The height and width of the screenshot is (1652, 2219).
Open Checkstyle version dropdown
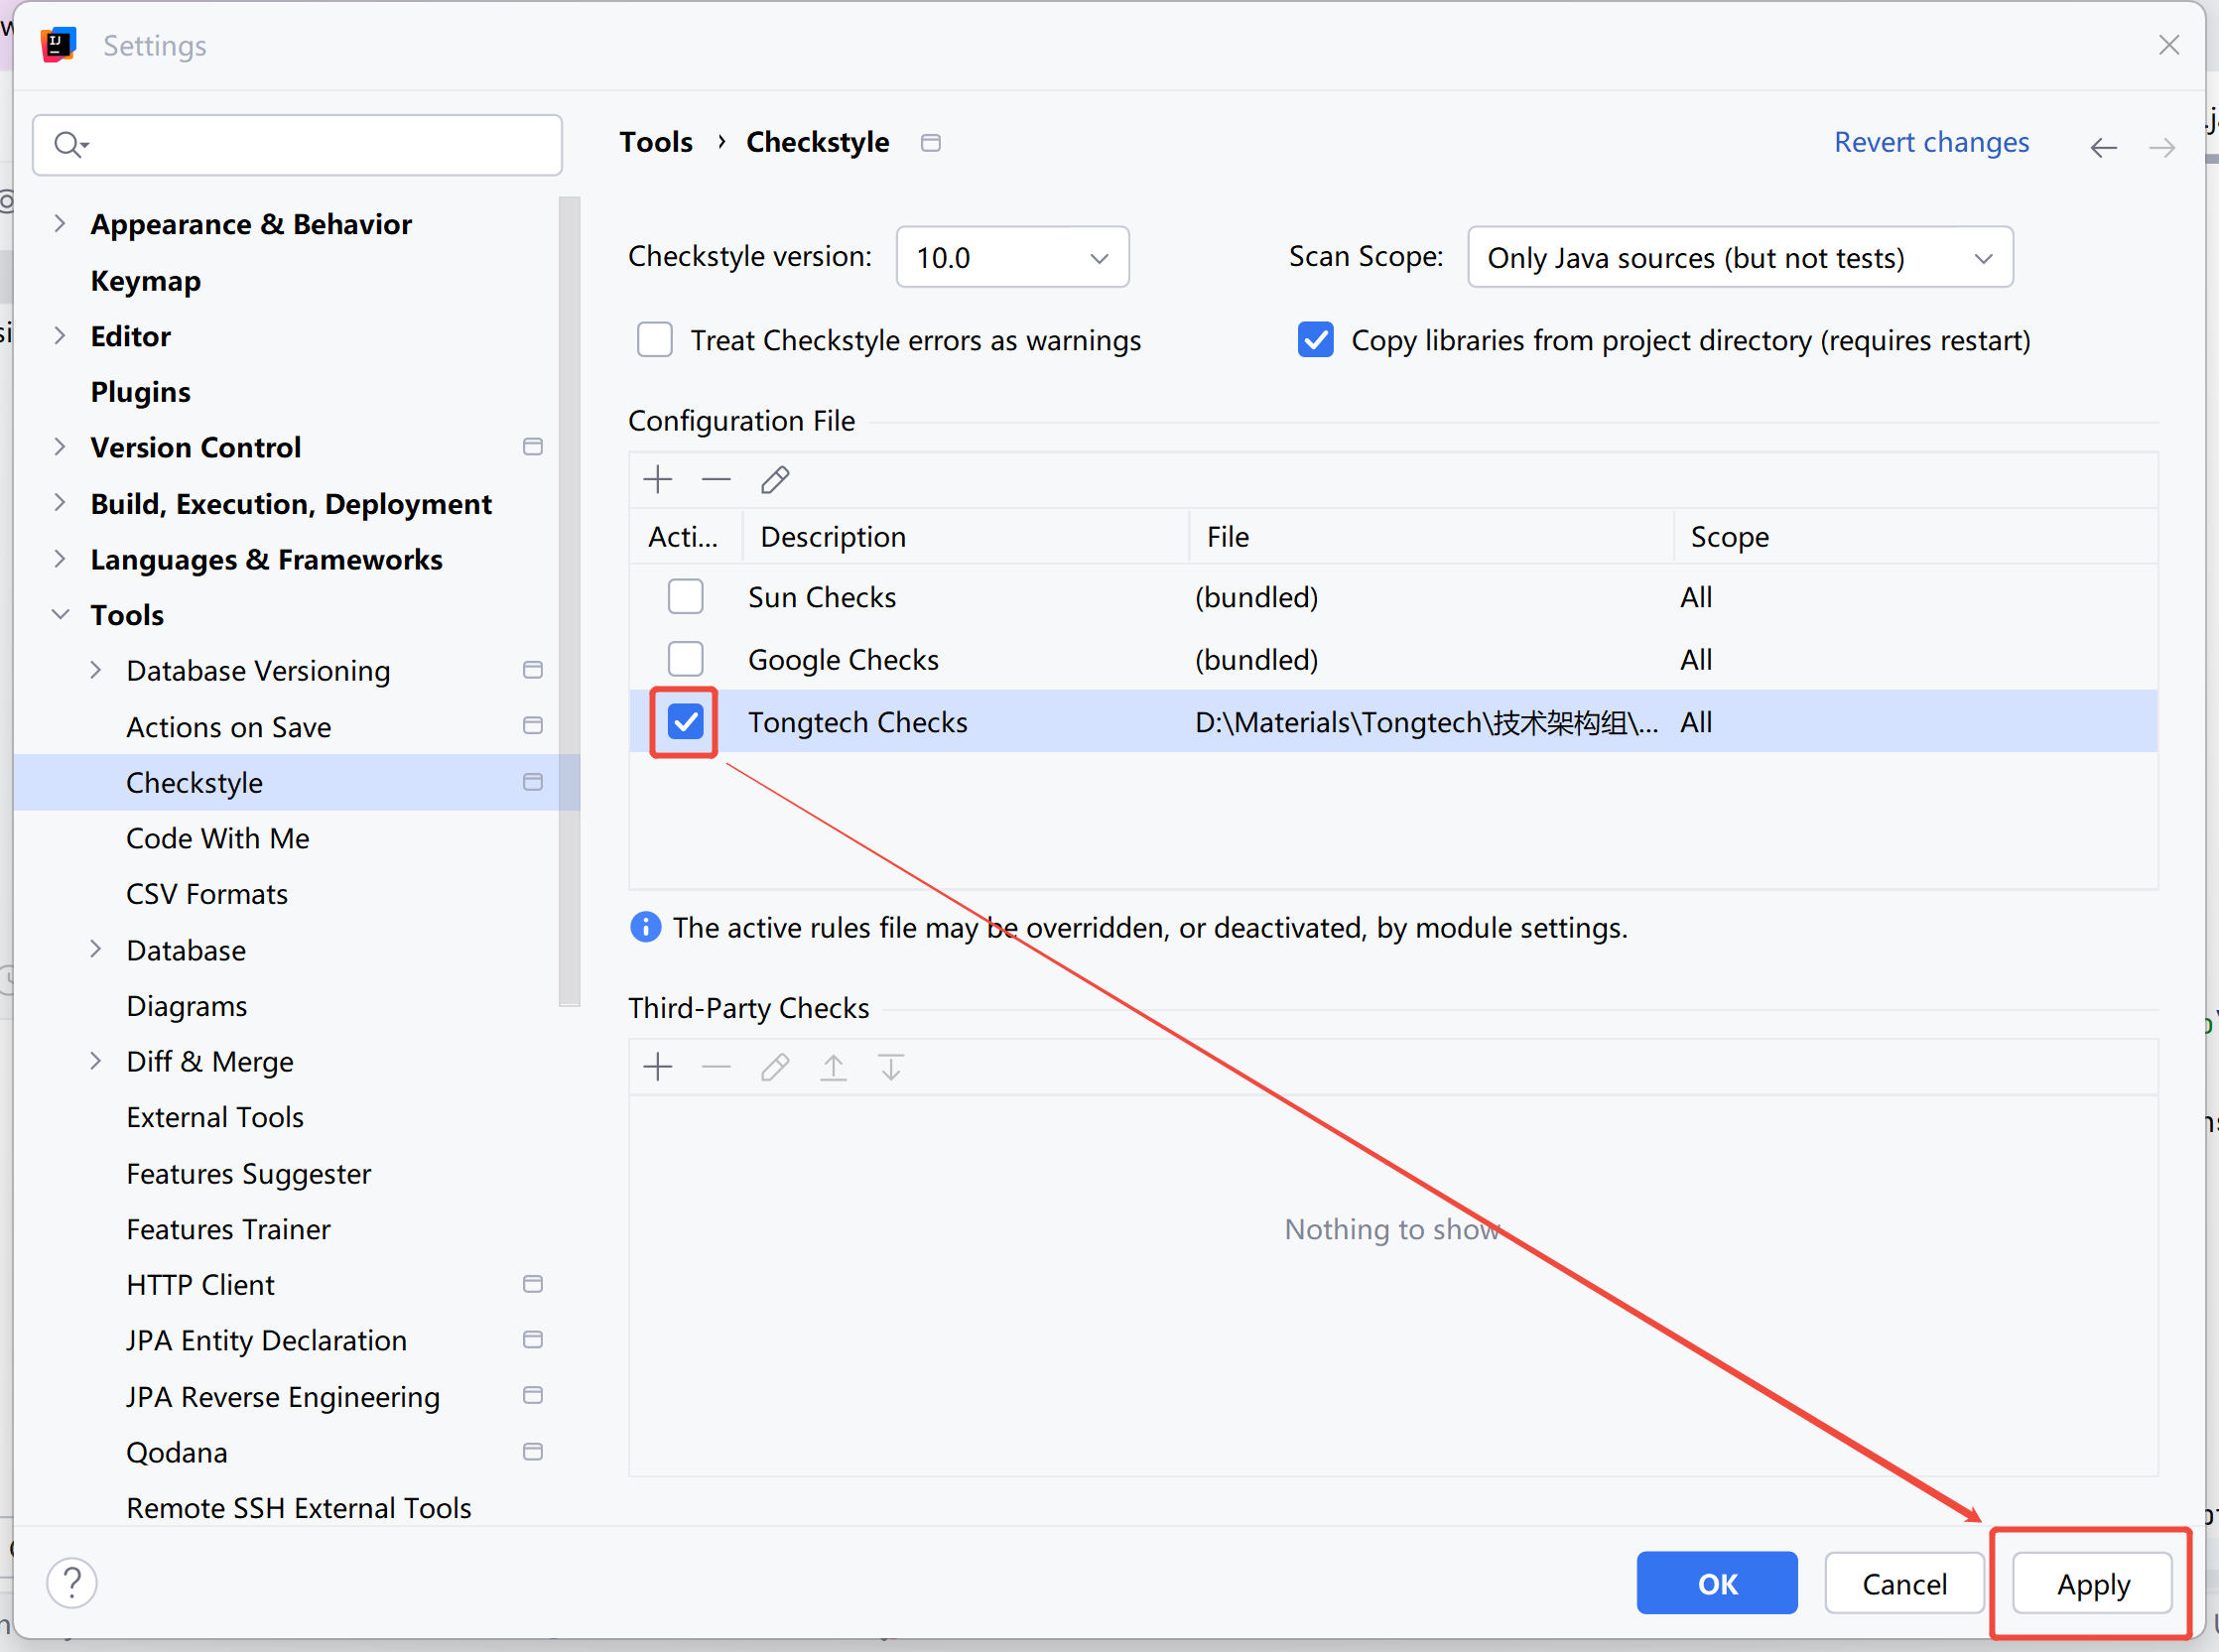pyautogui.click(x=1012, y=258)
